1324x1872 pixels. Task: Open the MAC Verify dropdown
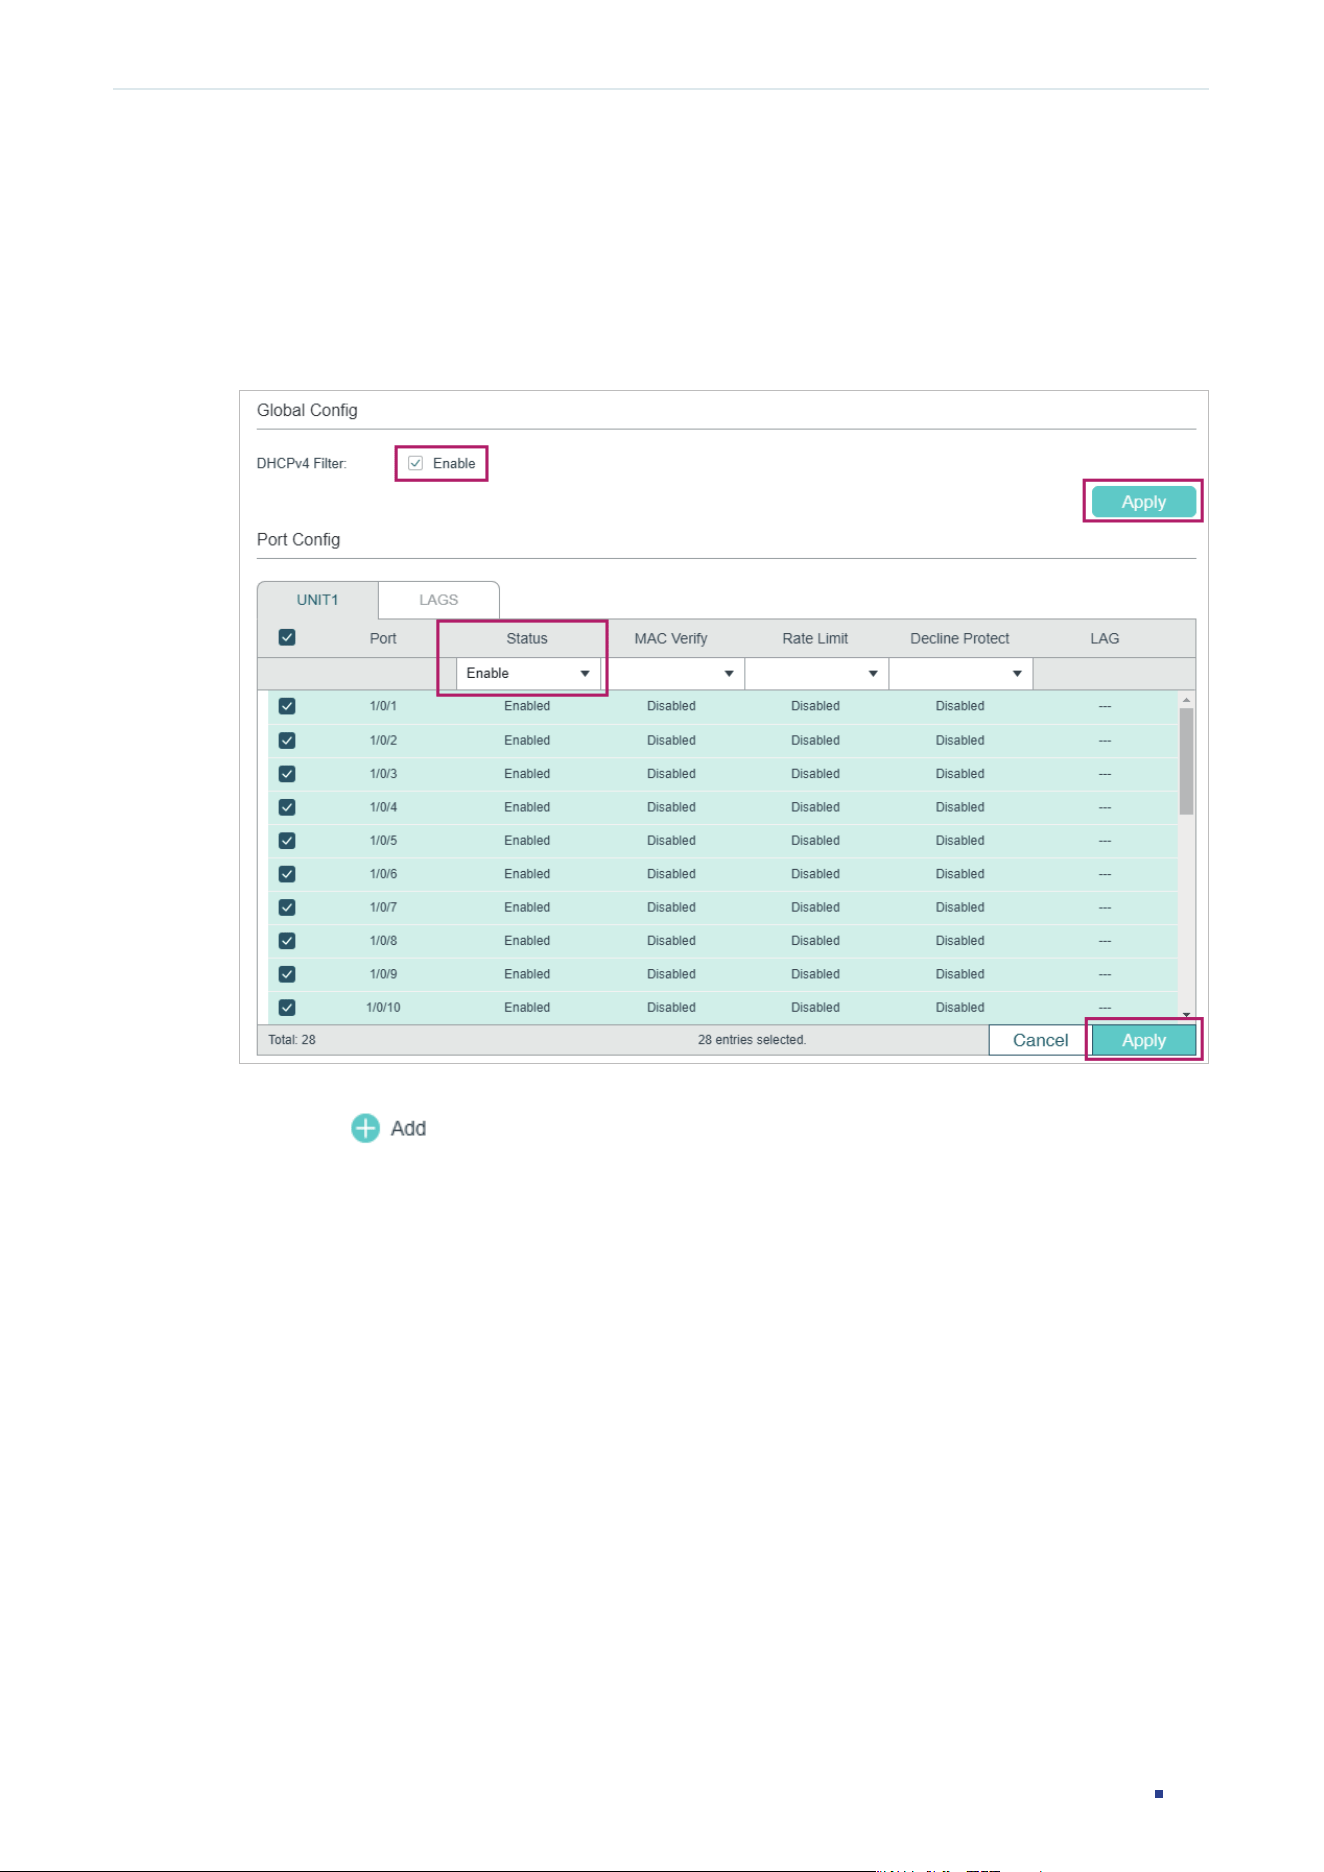coord(673,673)
